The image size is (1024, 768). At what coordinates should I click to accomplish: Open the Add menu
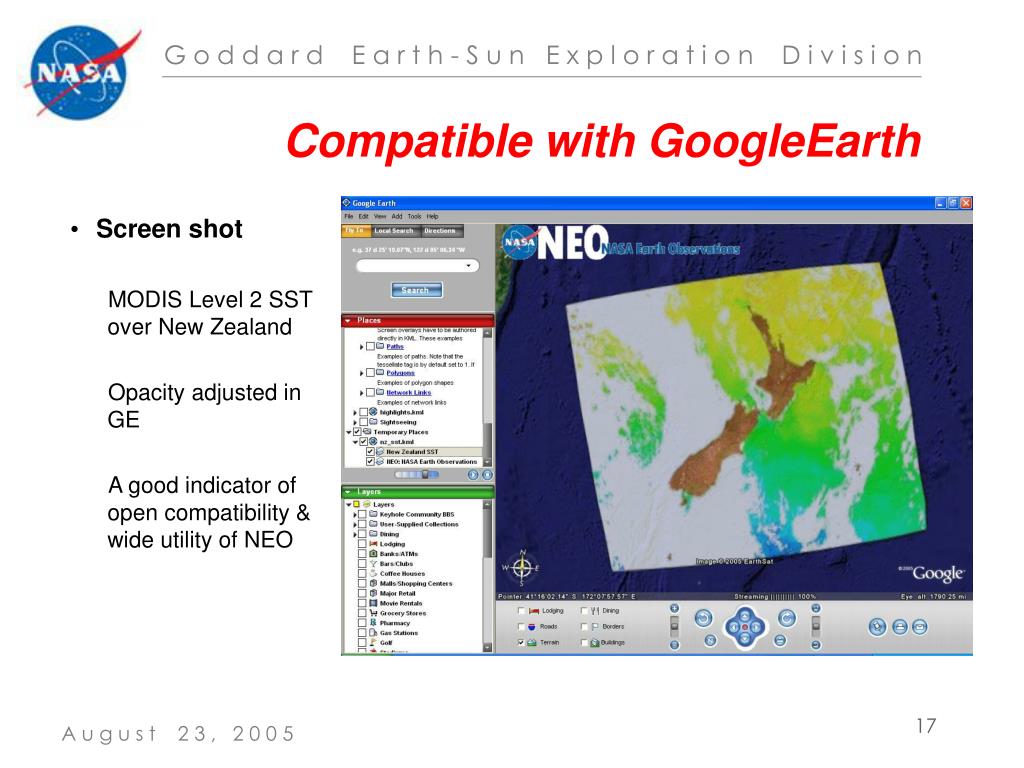(x=396, y=216)
